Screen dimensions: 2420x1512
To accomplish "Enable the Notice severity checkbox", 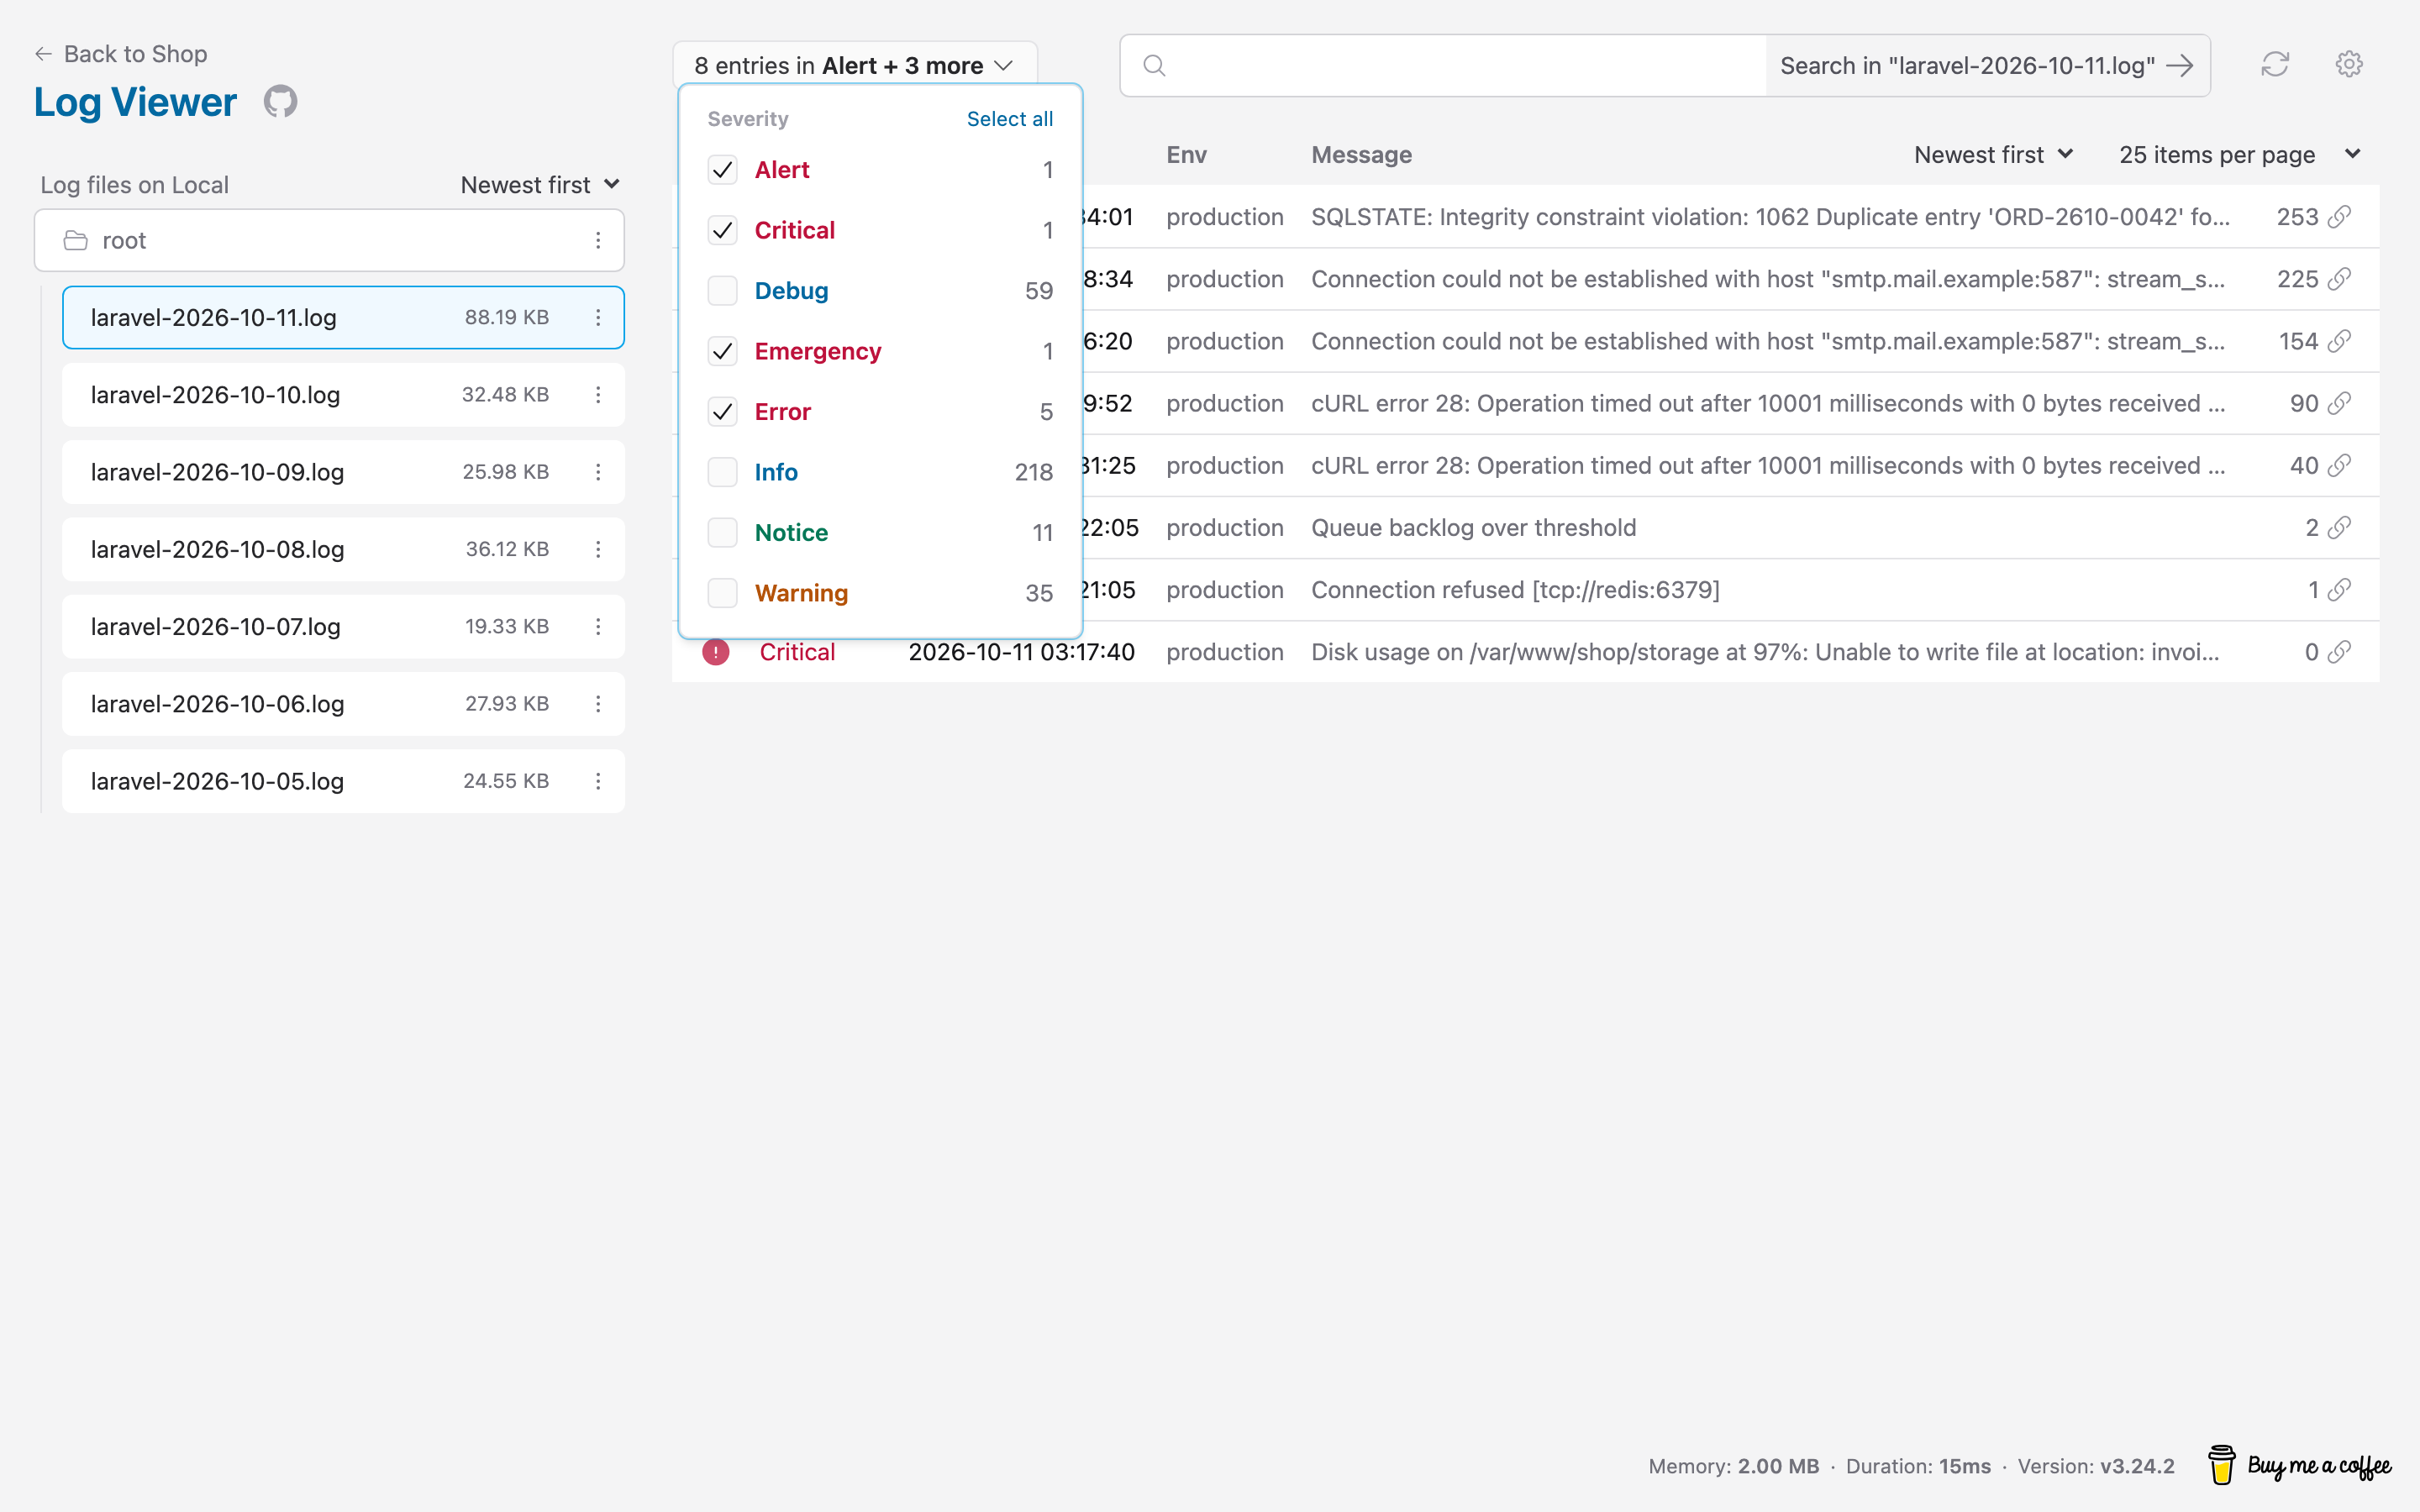I will 722,533.
